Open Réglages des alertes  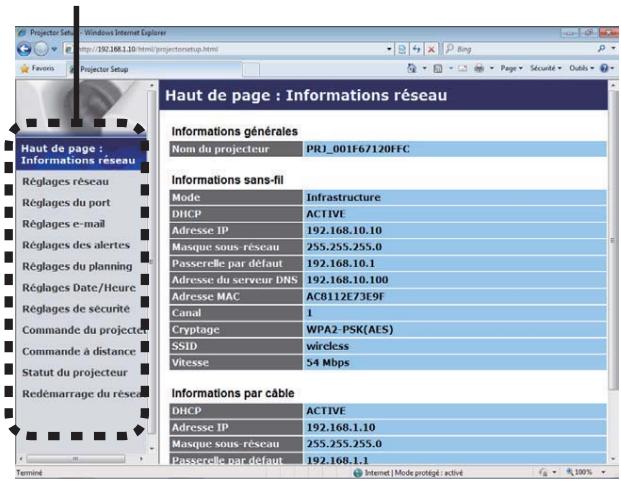[x=76, y=245]
